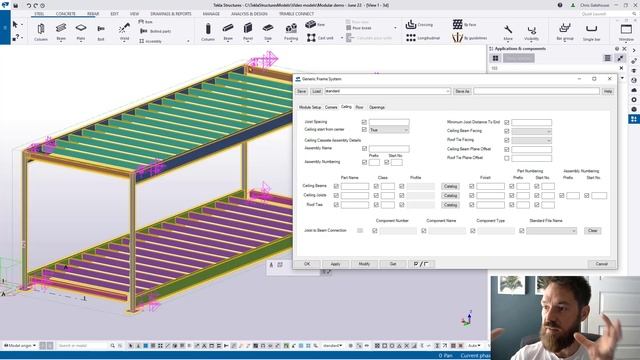Click the Catalog button for Ceiling Beams
Viewport: 640px width, 360px height.
click(450, 187)
